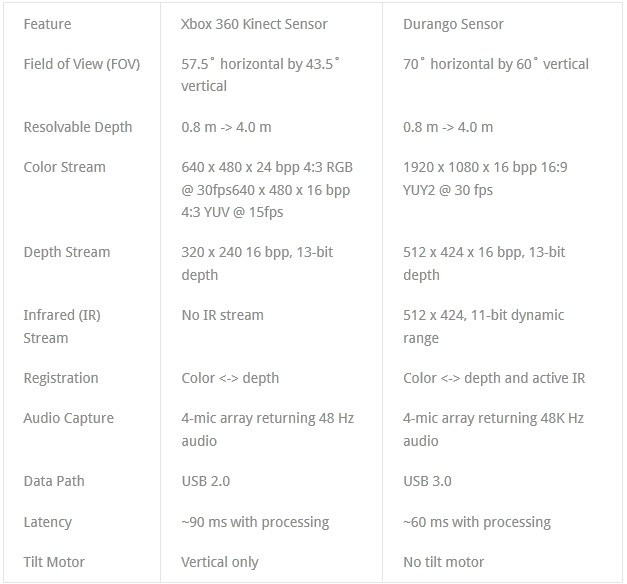Click the "Durango Sensor" column header
The image size is (627, 584).
click(x=453, y=23)
